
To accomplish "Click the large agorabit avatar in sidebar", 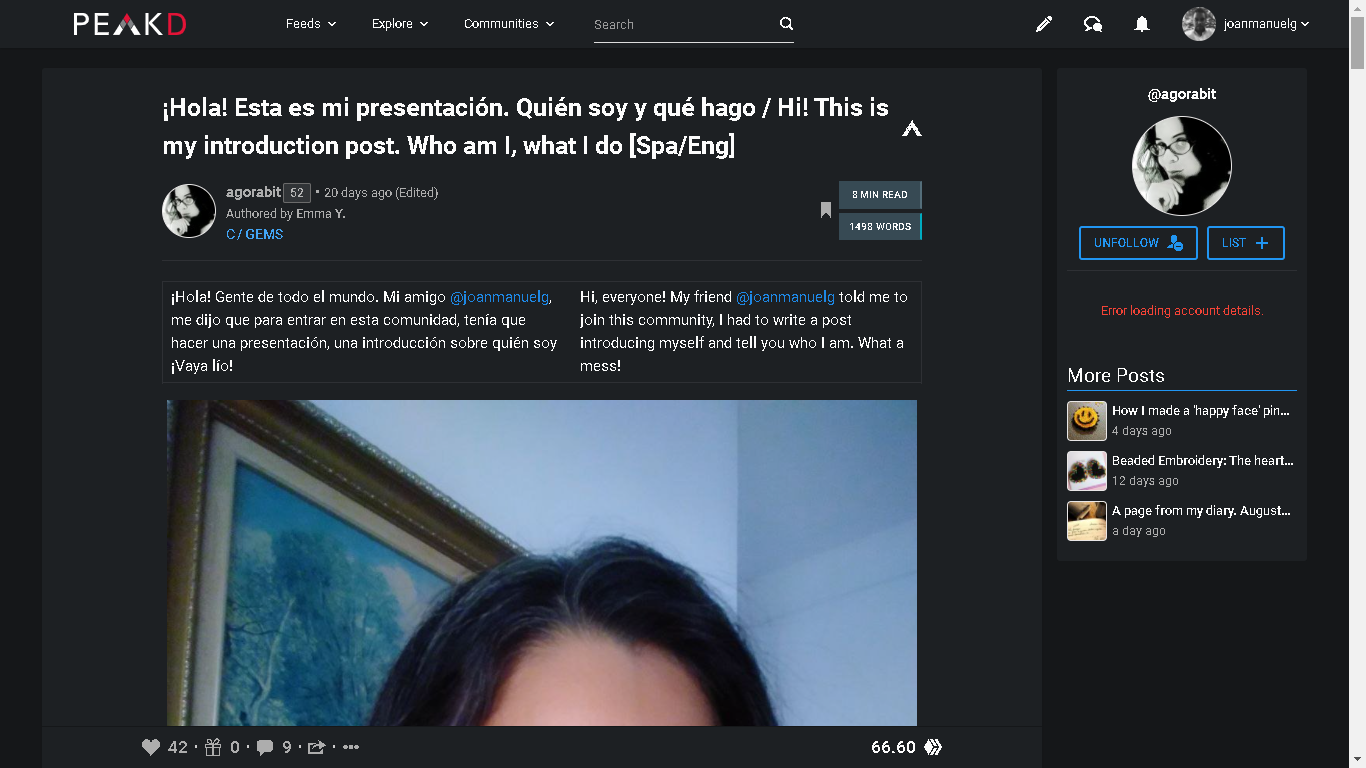I will point(1182,166).
